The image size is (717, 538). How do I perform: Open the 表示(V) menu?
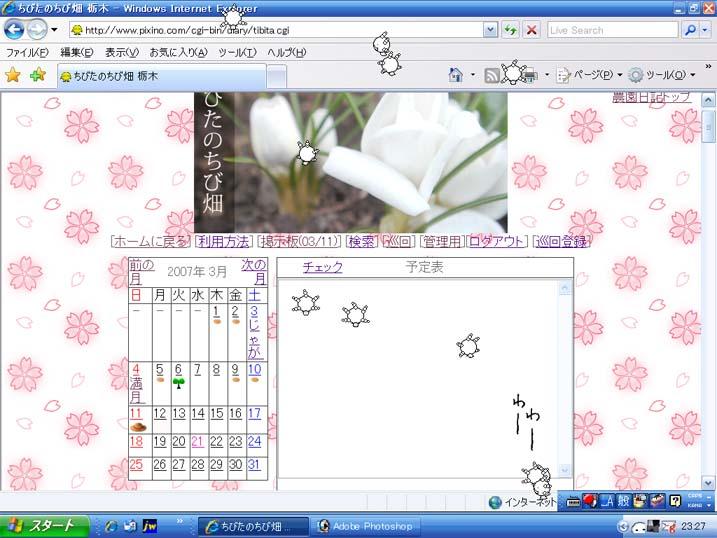coord(122,53)
